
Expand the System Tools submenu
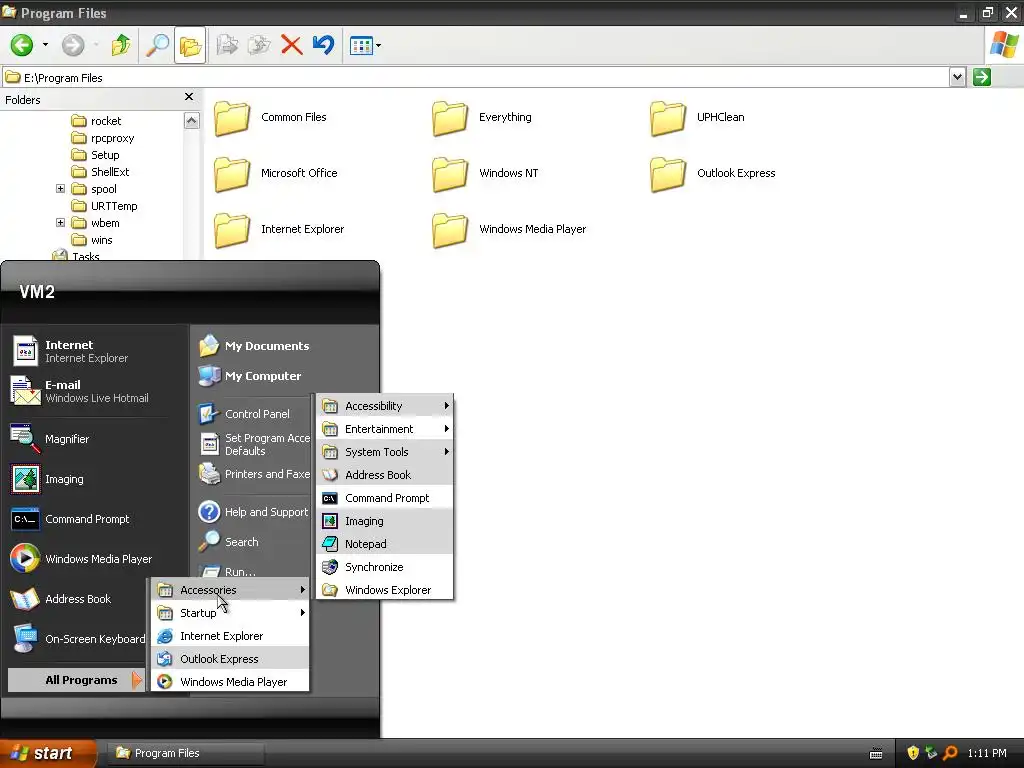(385, 452)
